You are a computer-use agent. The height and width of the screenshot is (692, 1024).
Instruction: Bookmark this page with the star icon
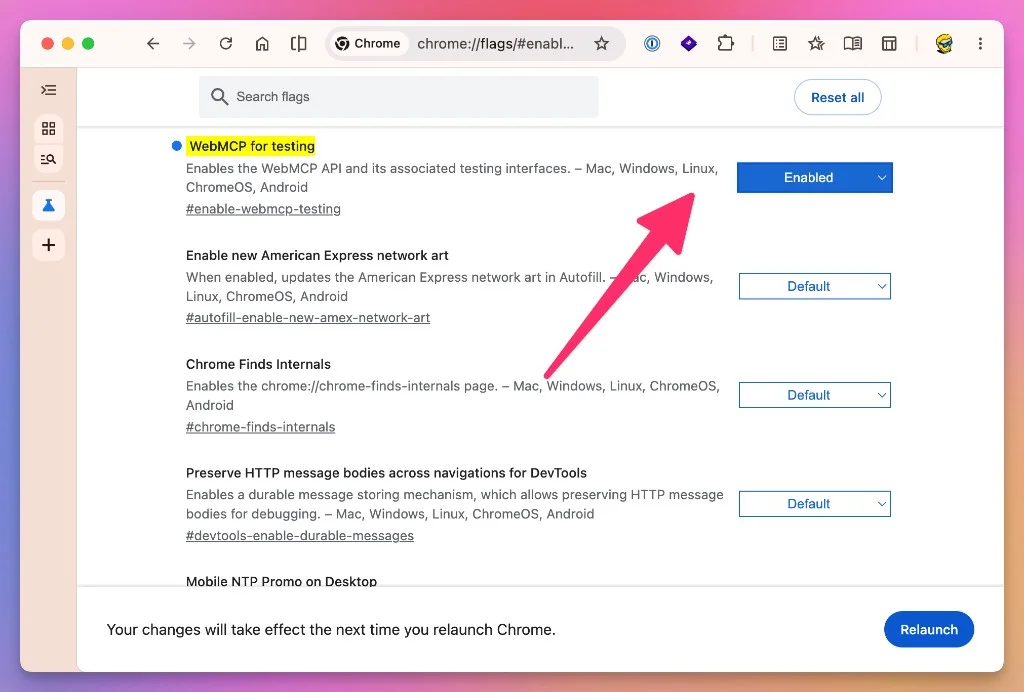click(x=601, y=44)
